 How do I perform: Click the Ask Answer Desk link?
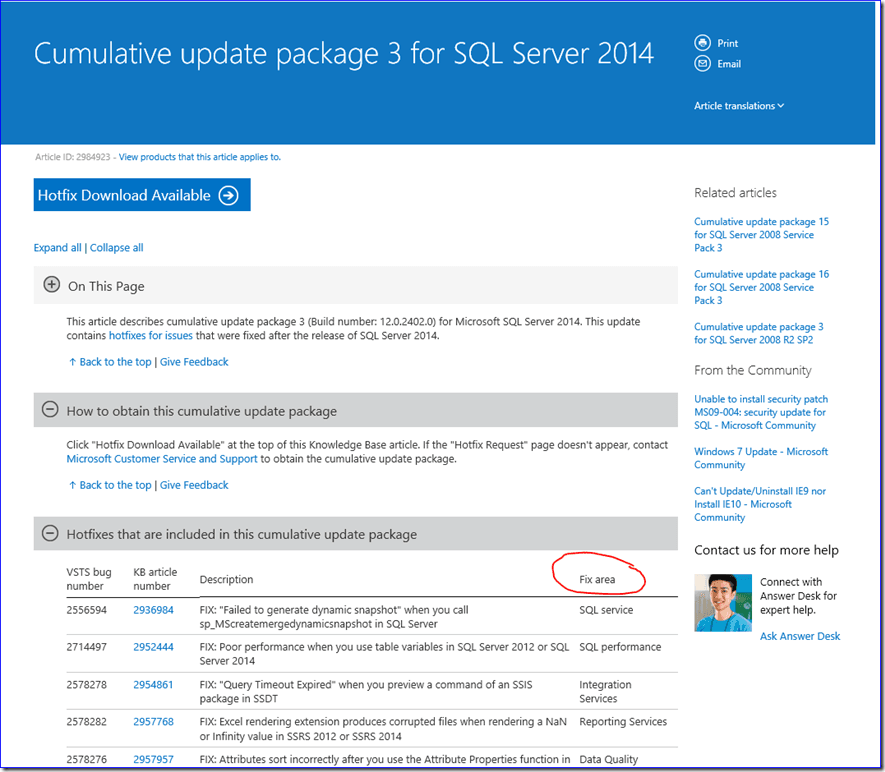tap(800, 636)
